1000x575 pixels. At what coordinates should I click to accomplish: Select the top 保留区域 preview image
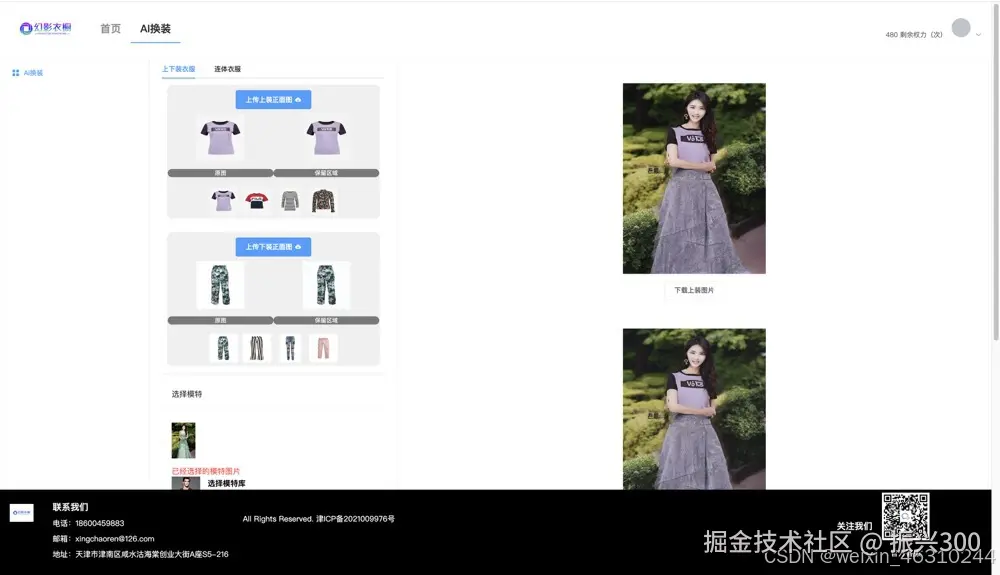pos(326,137)
